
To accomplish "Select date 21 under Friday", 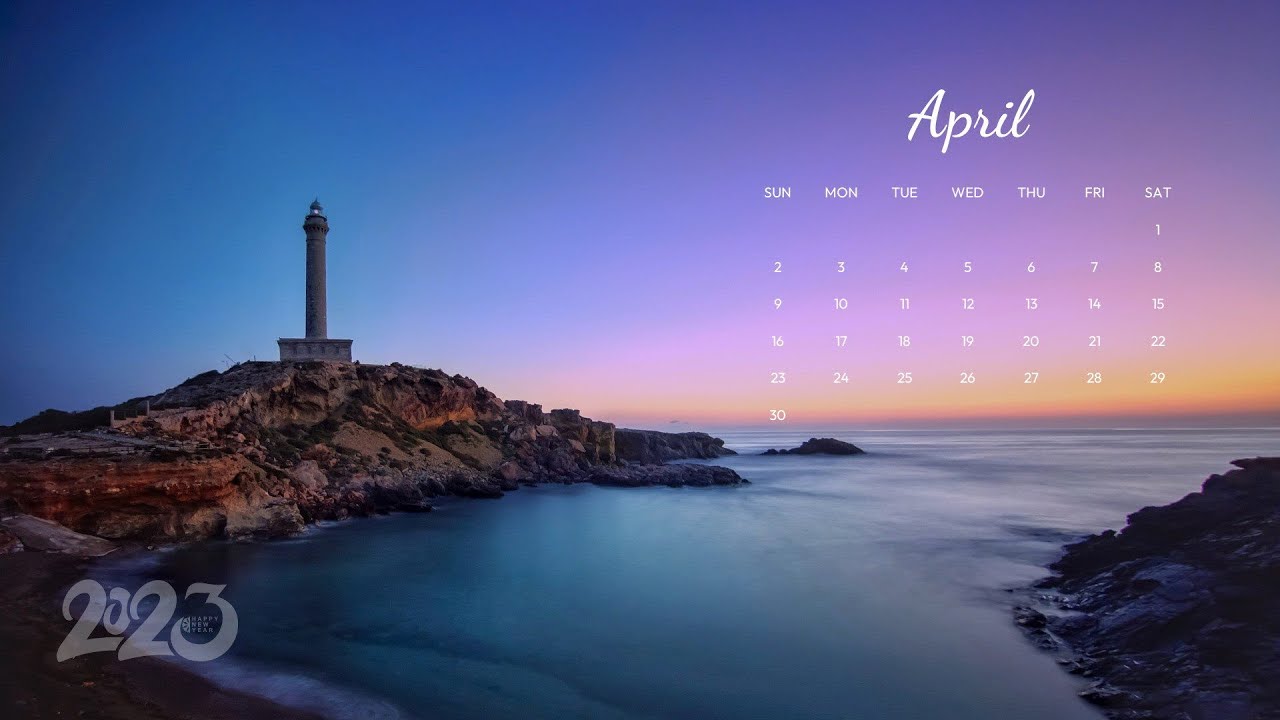I will [x=1094, y=341].
